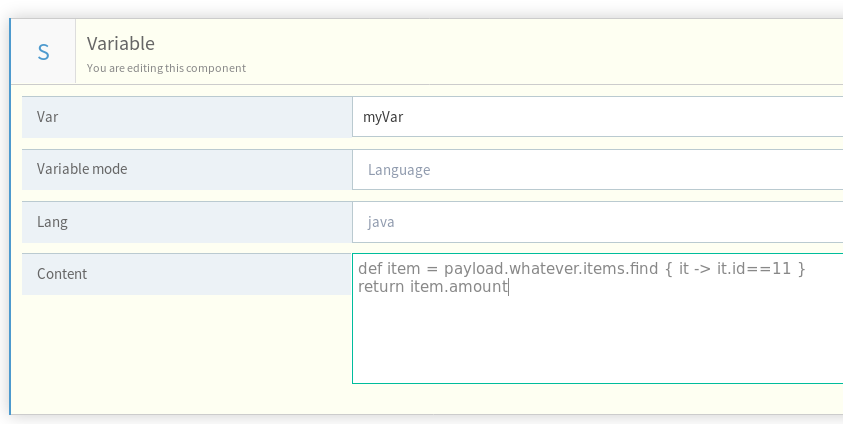This screenshot has height=424, width=843.
Task: Click the 'You are editing this component' subtitle
Action: (x=166, y=68)
